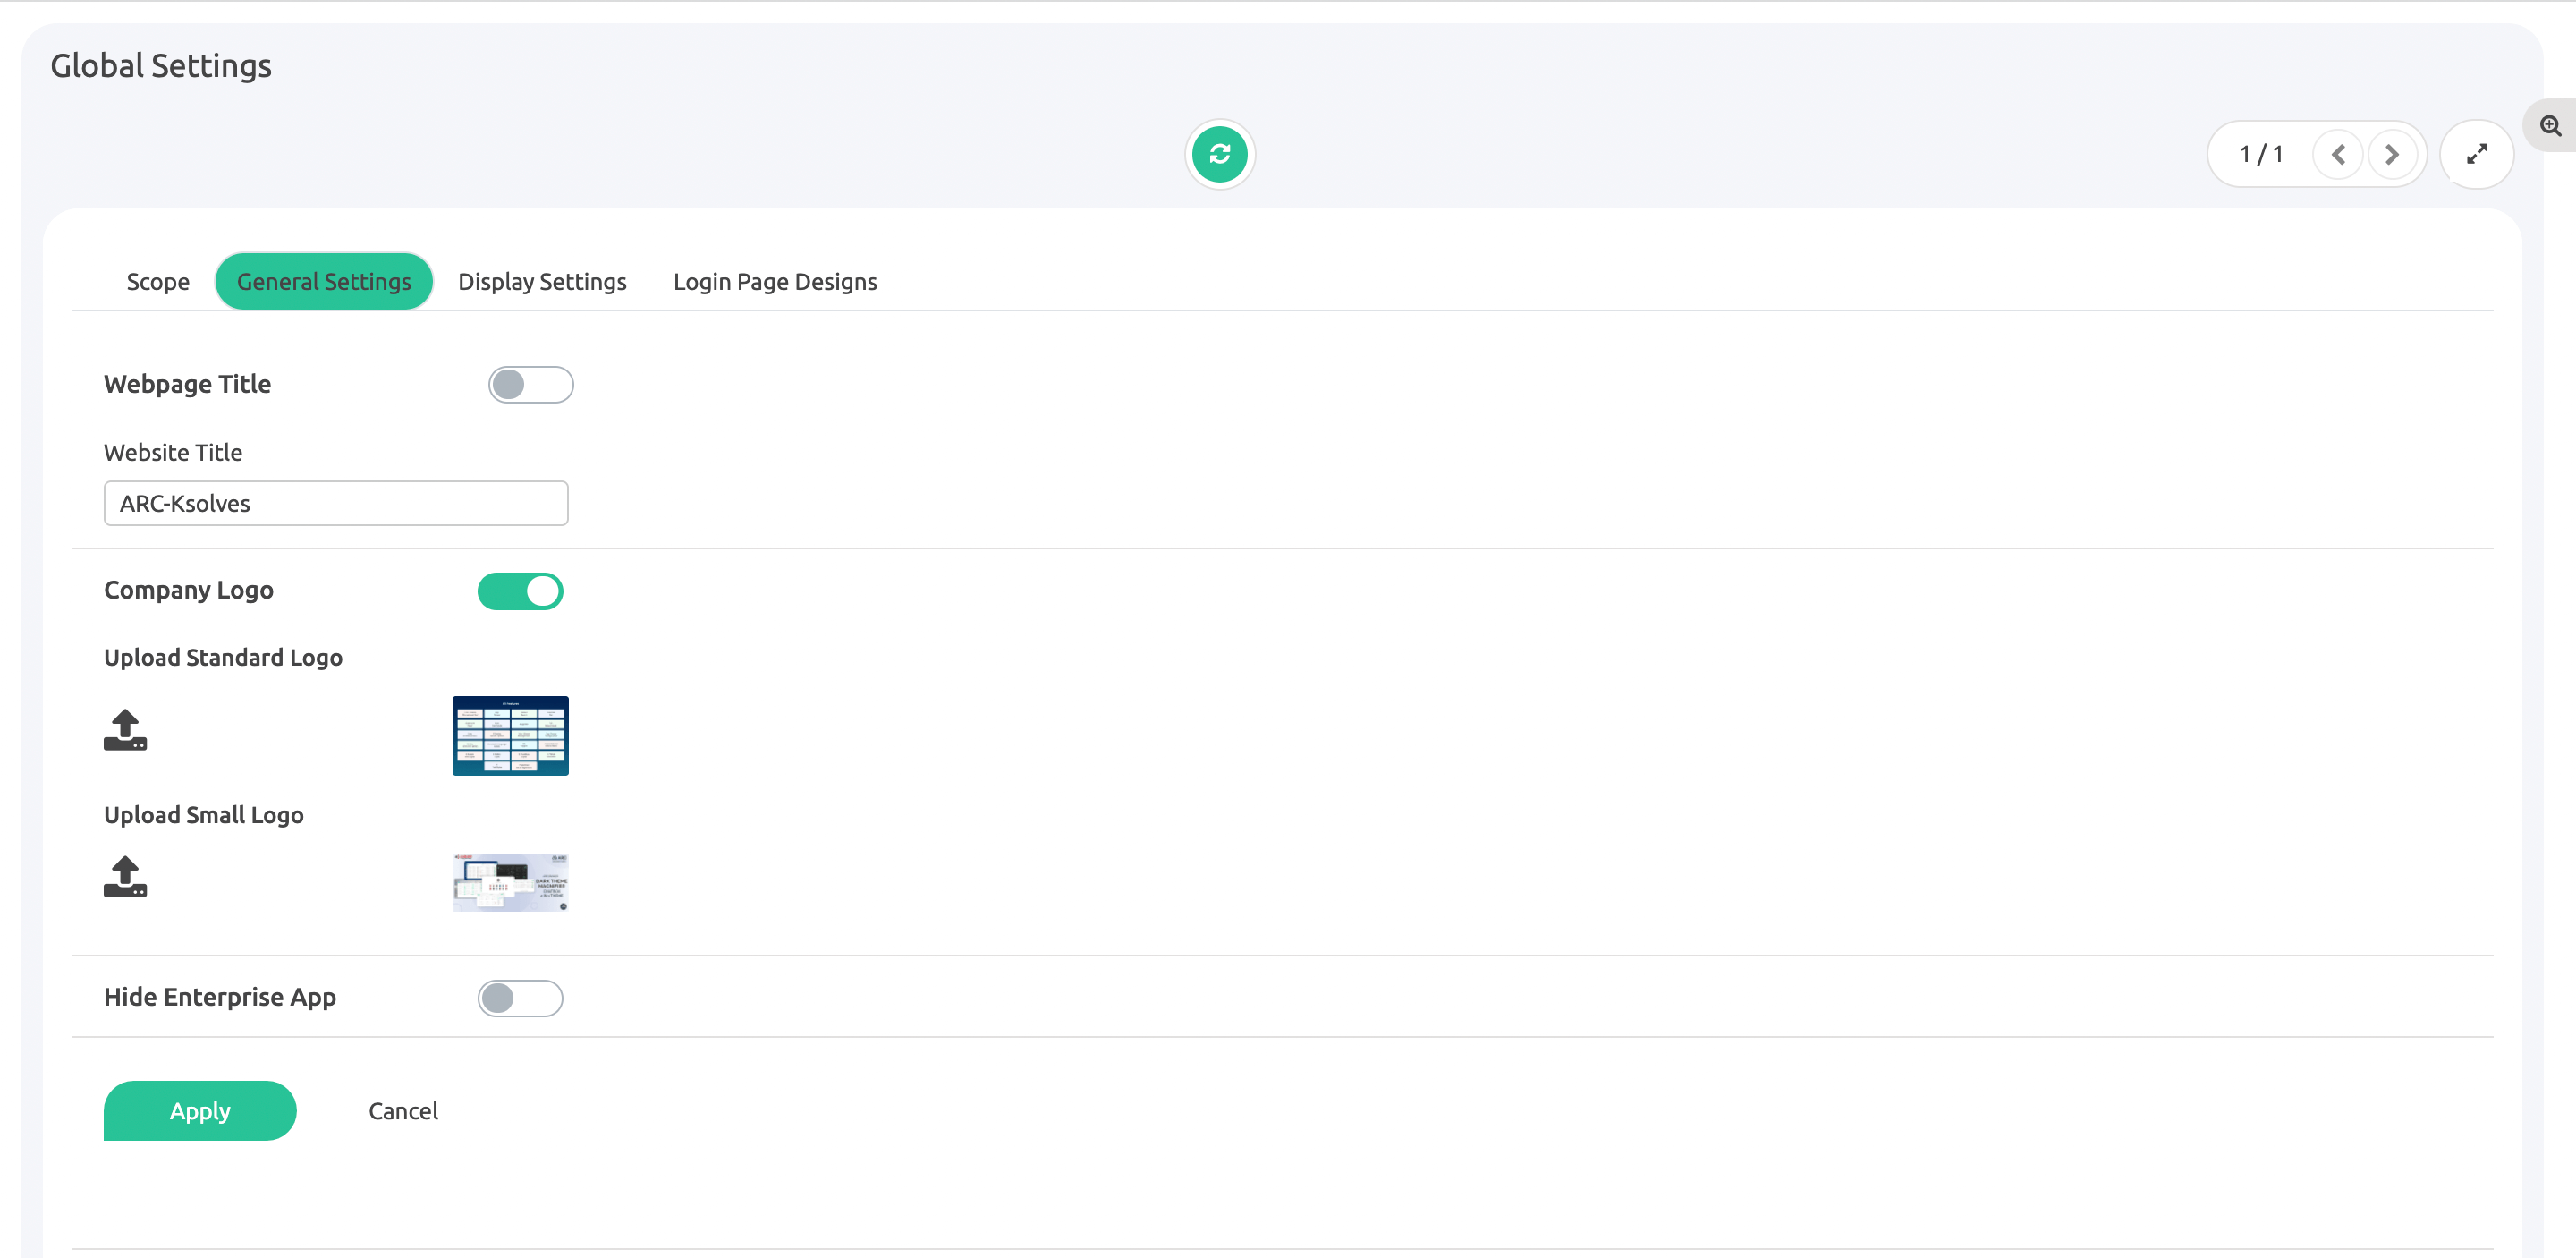
Task: Click the Upload Standard Logo upload icon
Action: click(125, 730)
